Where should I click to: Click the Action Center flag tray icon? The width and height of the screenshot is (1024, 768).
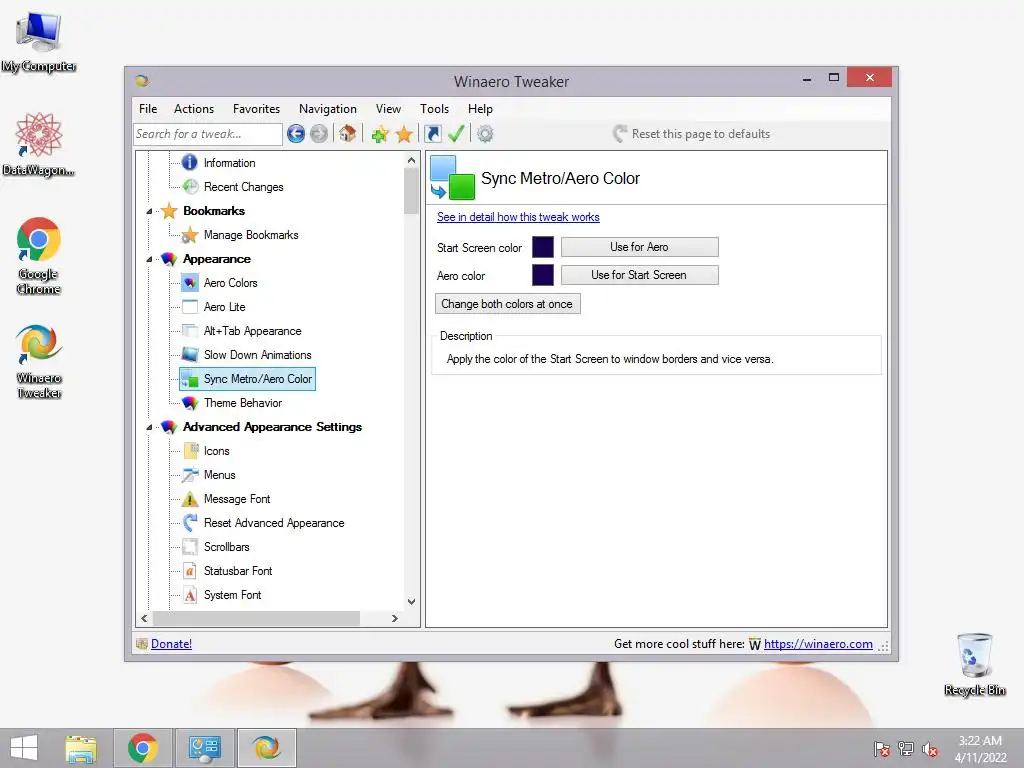pyautogui.click(x=882, y=749)
